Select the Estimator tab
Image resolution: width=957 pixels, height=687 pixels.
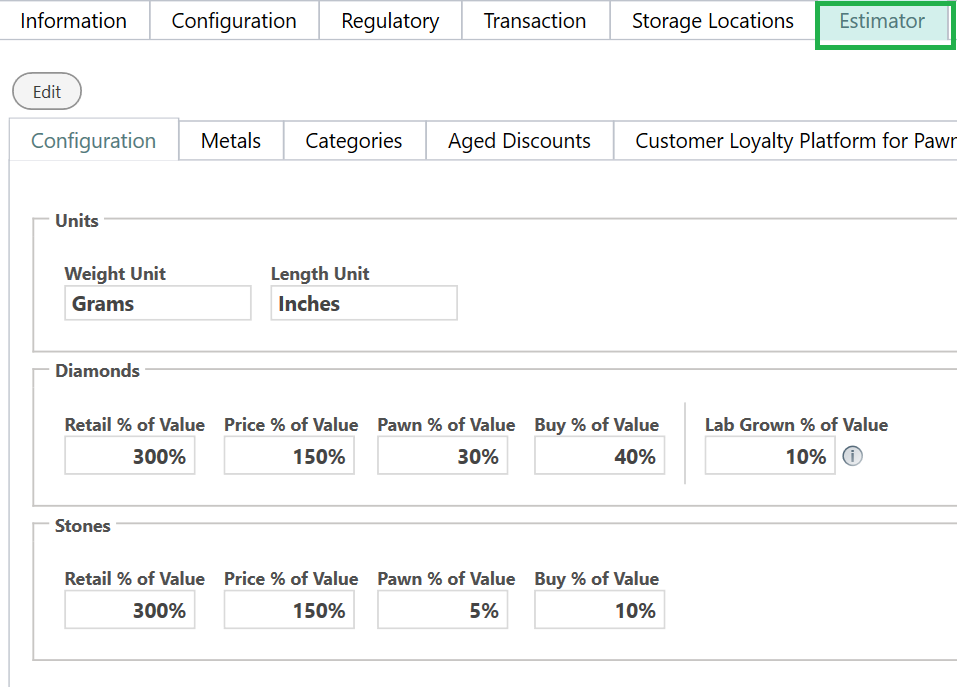[x=882, y=21]
